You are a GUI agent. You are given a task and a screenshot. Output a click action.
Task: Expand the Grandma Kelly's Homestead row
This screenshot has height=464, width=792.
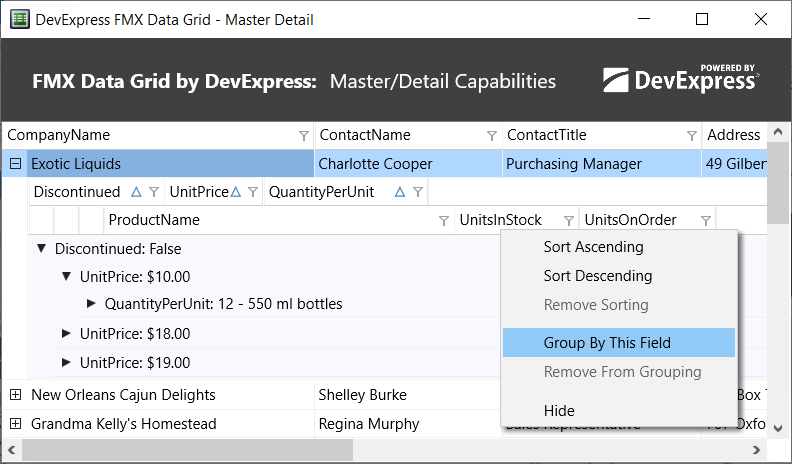pos(16,424)
